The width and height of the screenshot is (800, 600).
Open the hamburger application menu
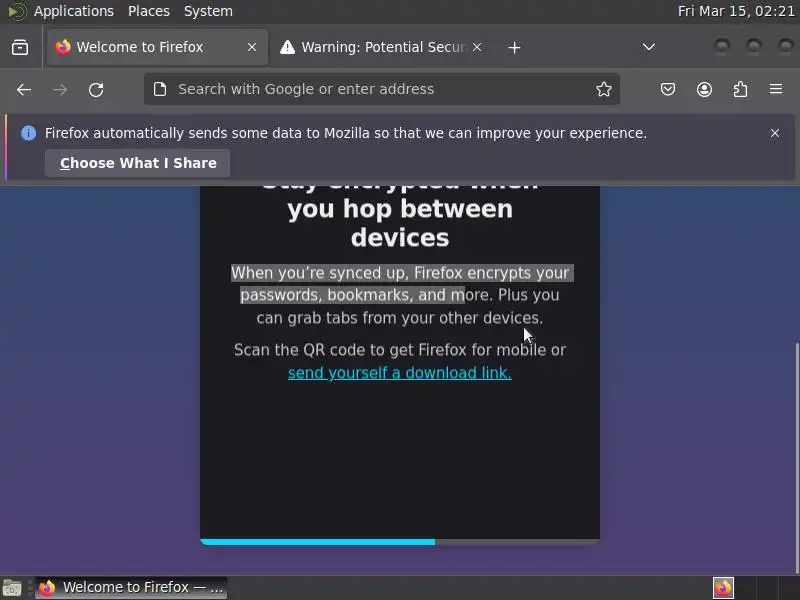776,89
